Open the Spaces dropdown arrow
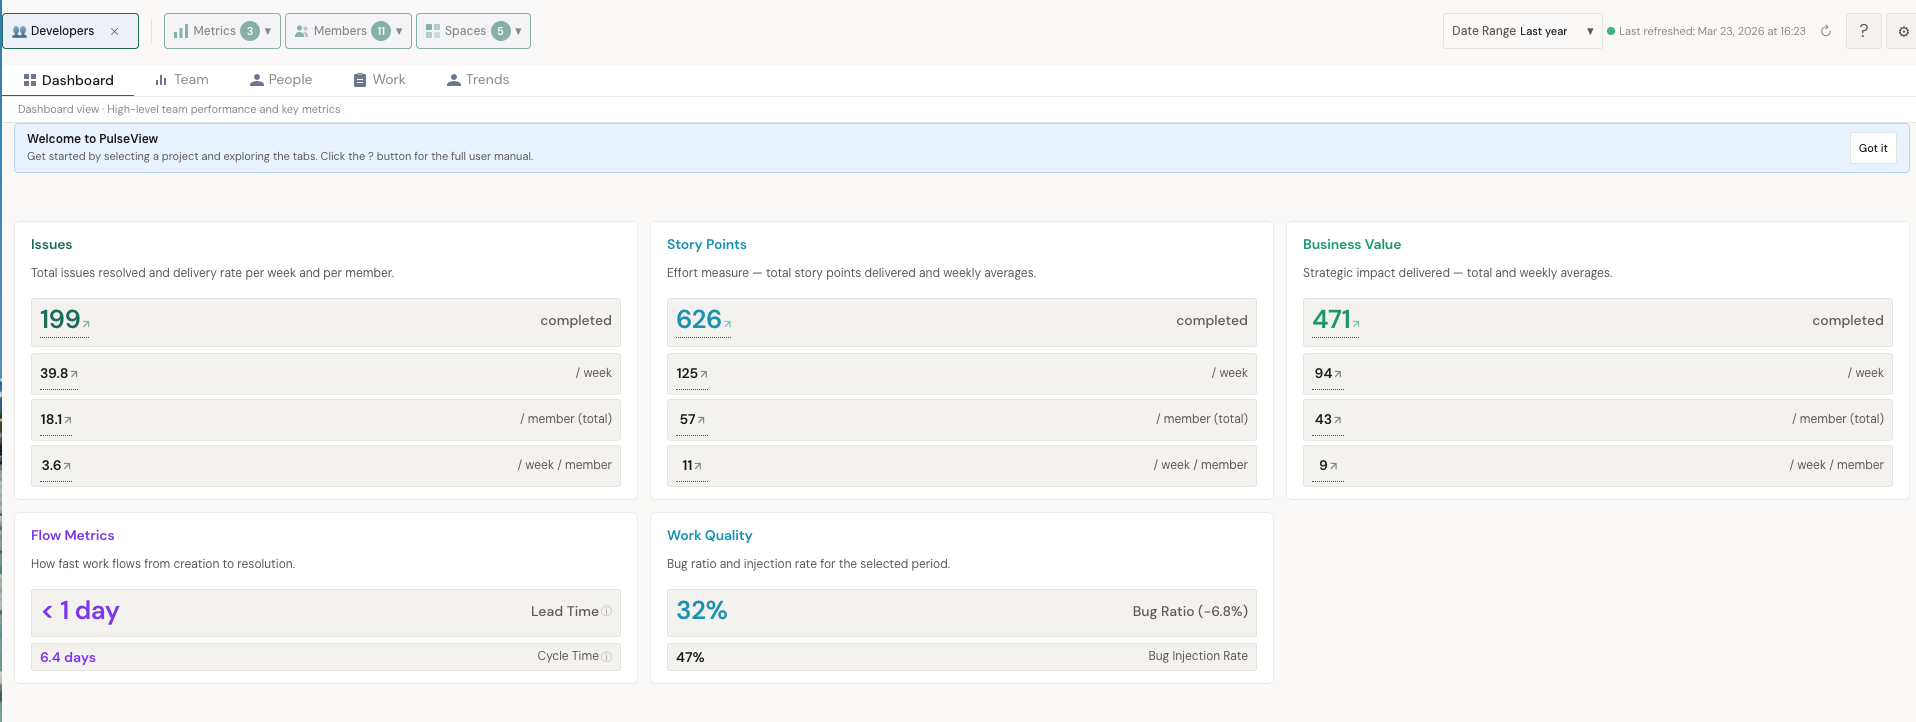Viewport: 1916px width, 722px height. tap(518, 31)
